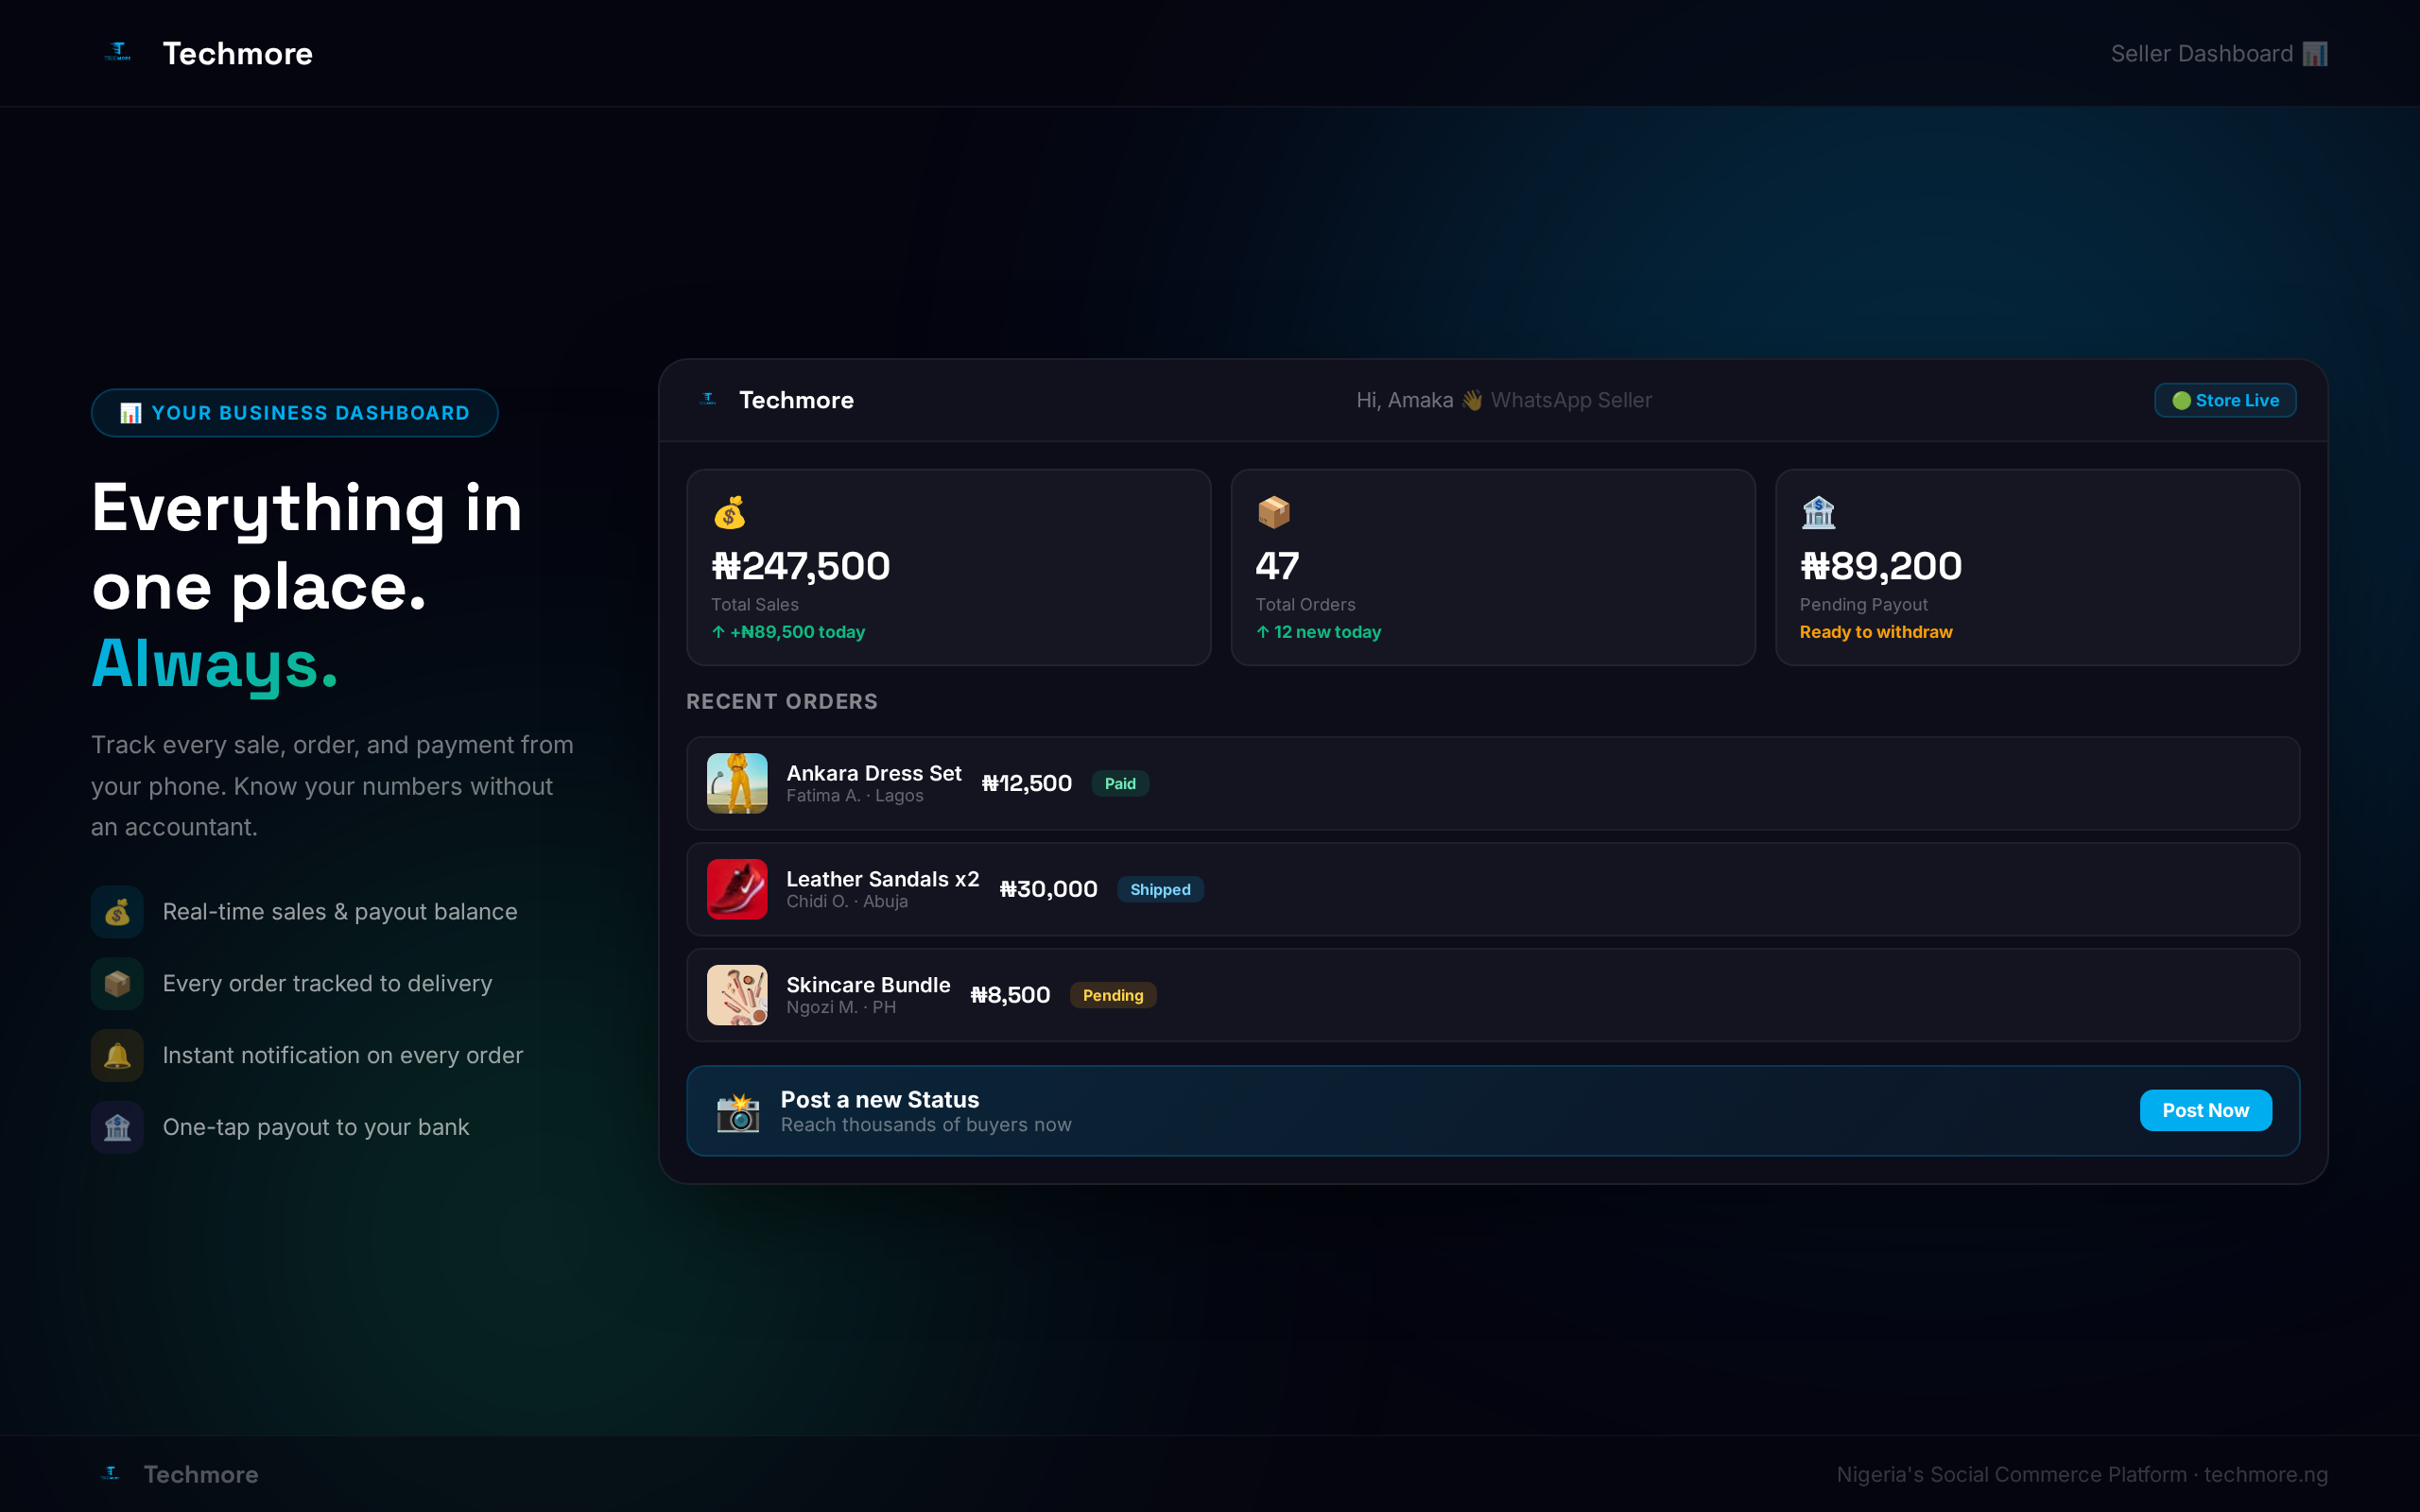This screenshot has width=2420, height=1512.
Task: Select the Your Business Dashboard badge
Action: pyautogui.click(x=295, y=412)
